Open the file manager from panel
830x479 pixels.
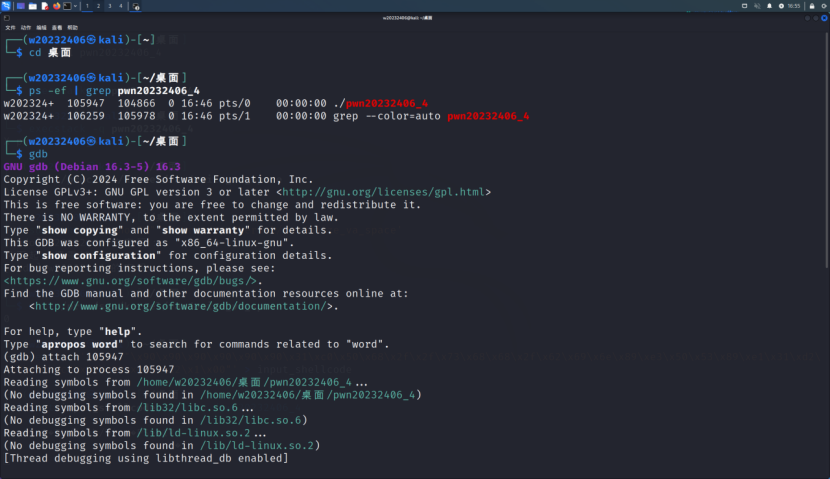(x=33, y=6)
